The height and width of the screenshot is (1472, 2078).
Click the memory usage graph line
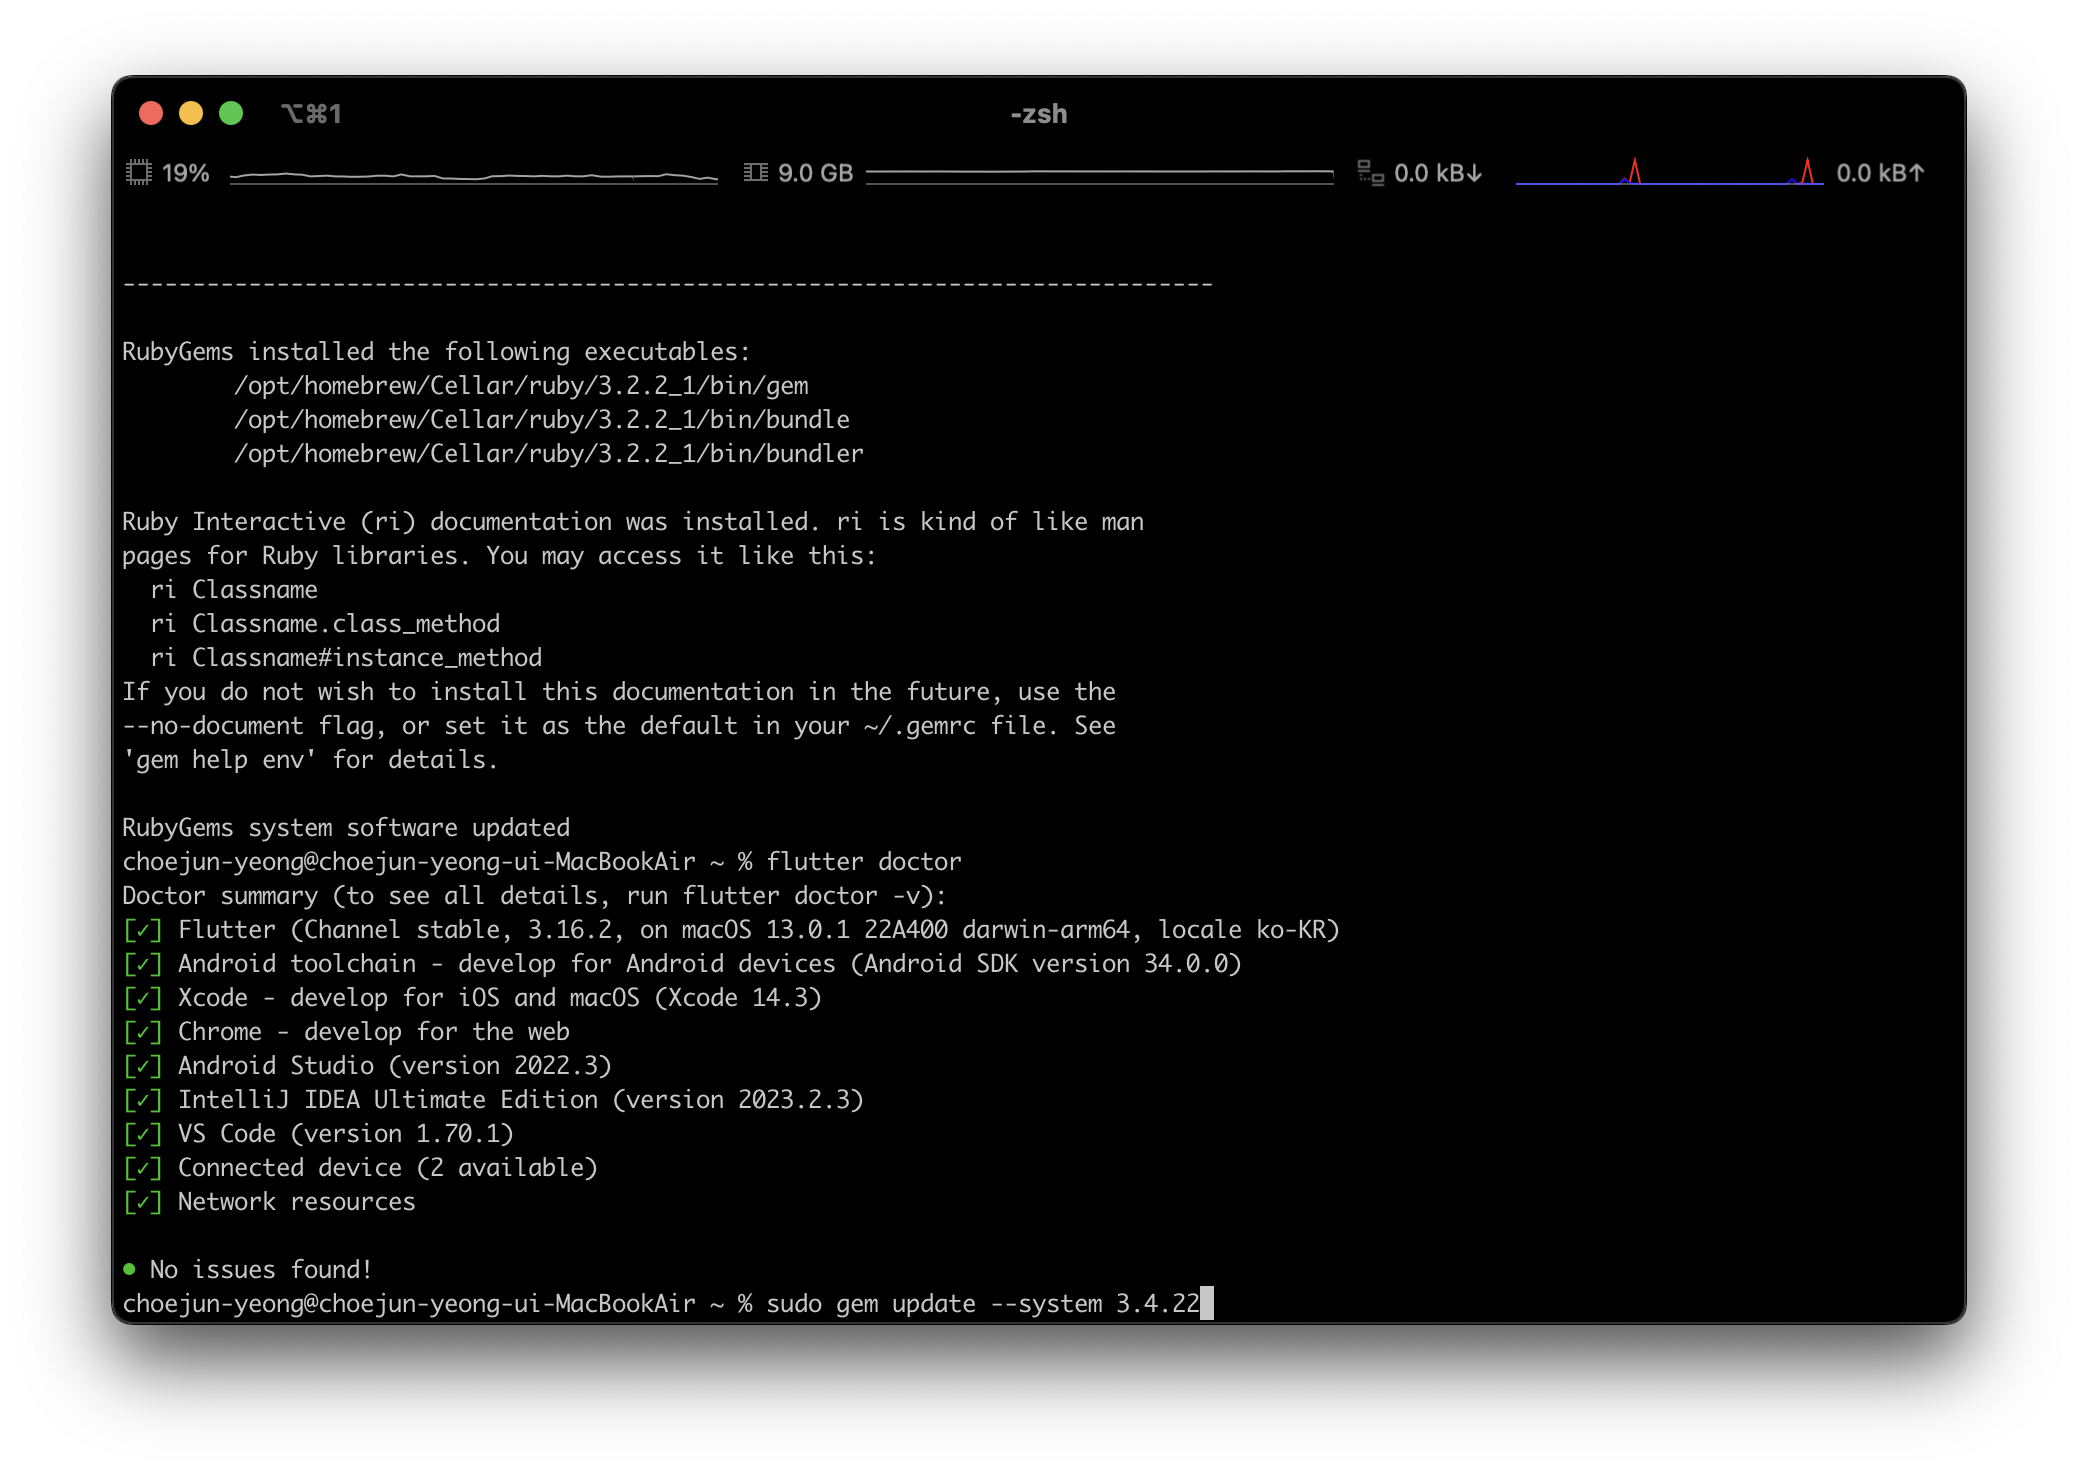[1099, 174]
